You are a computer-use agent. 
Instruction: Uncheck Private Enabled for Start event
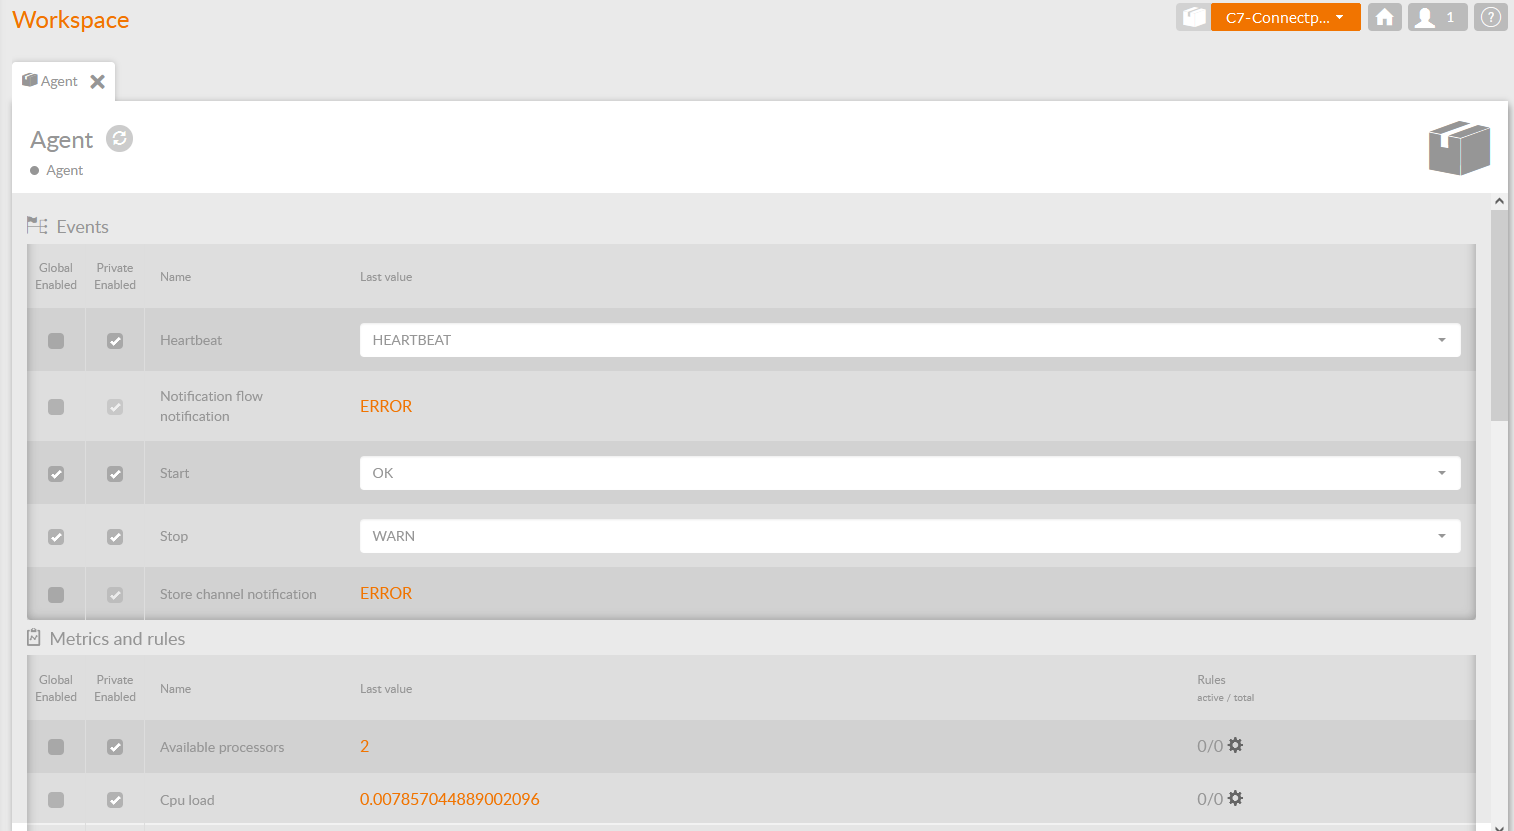click(x=115, y=474)
